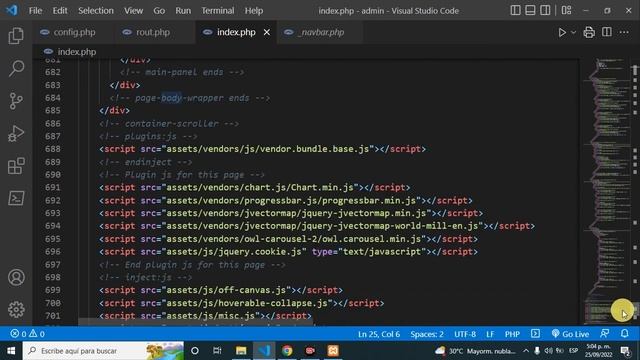Open the notifications bell
The height and width of the screenshot is (360, 640).
point(624,334)
